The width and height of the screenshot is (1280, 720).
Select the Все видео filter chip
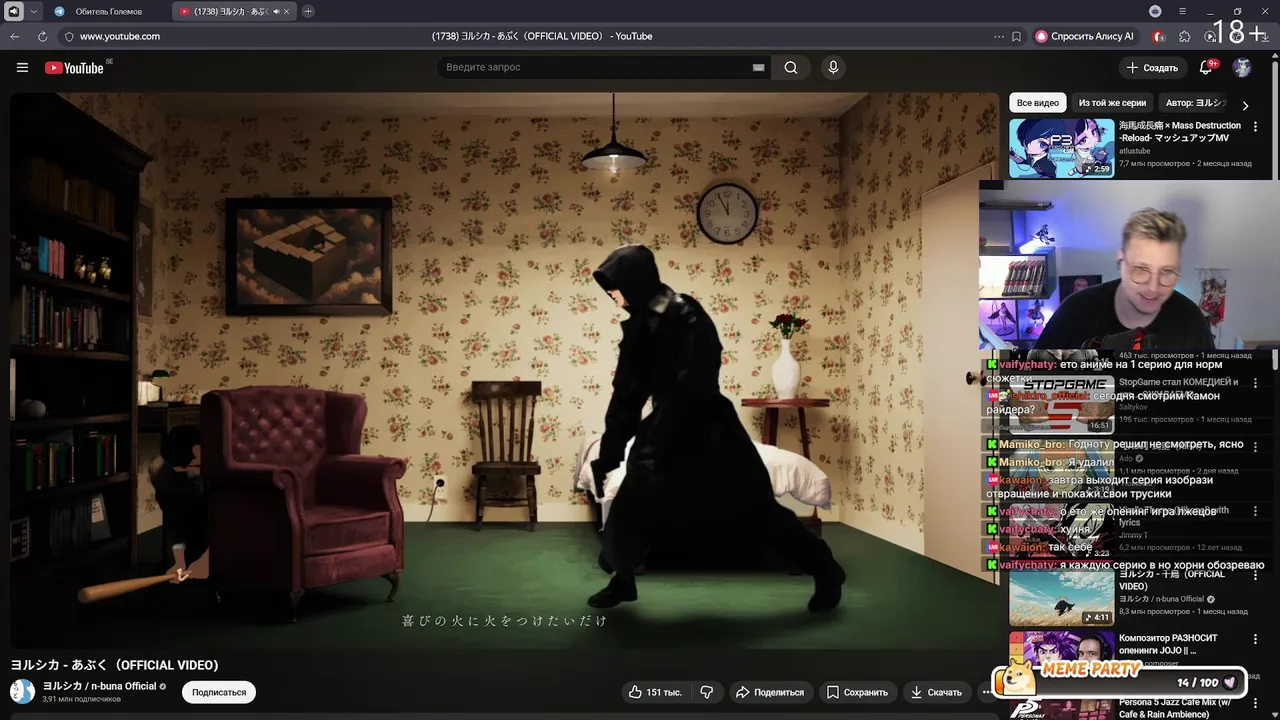(x=1037, y=103)
